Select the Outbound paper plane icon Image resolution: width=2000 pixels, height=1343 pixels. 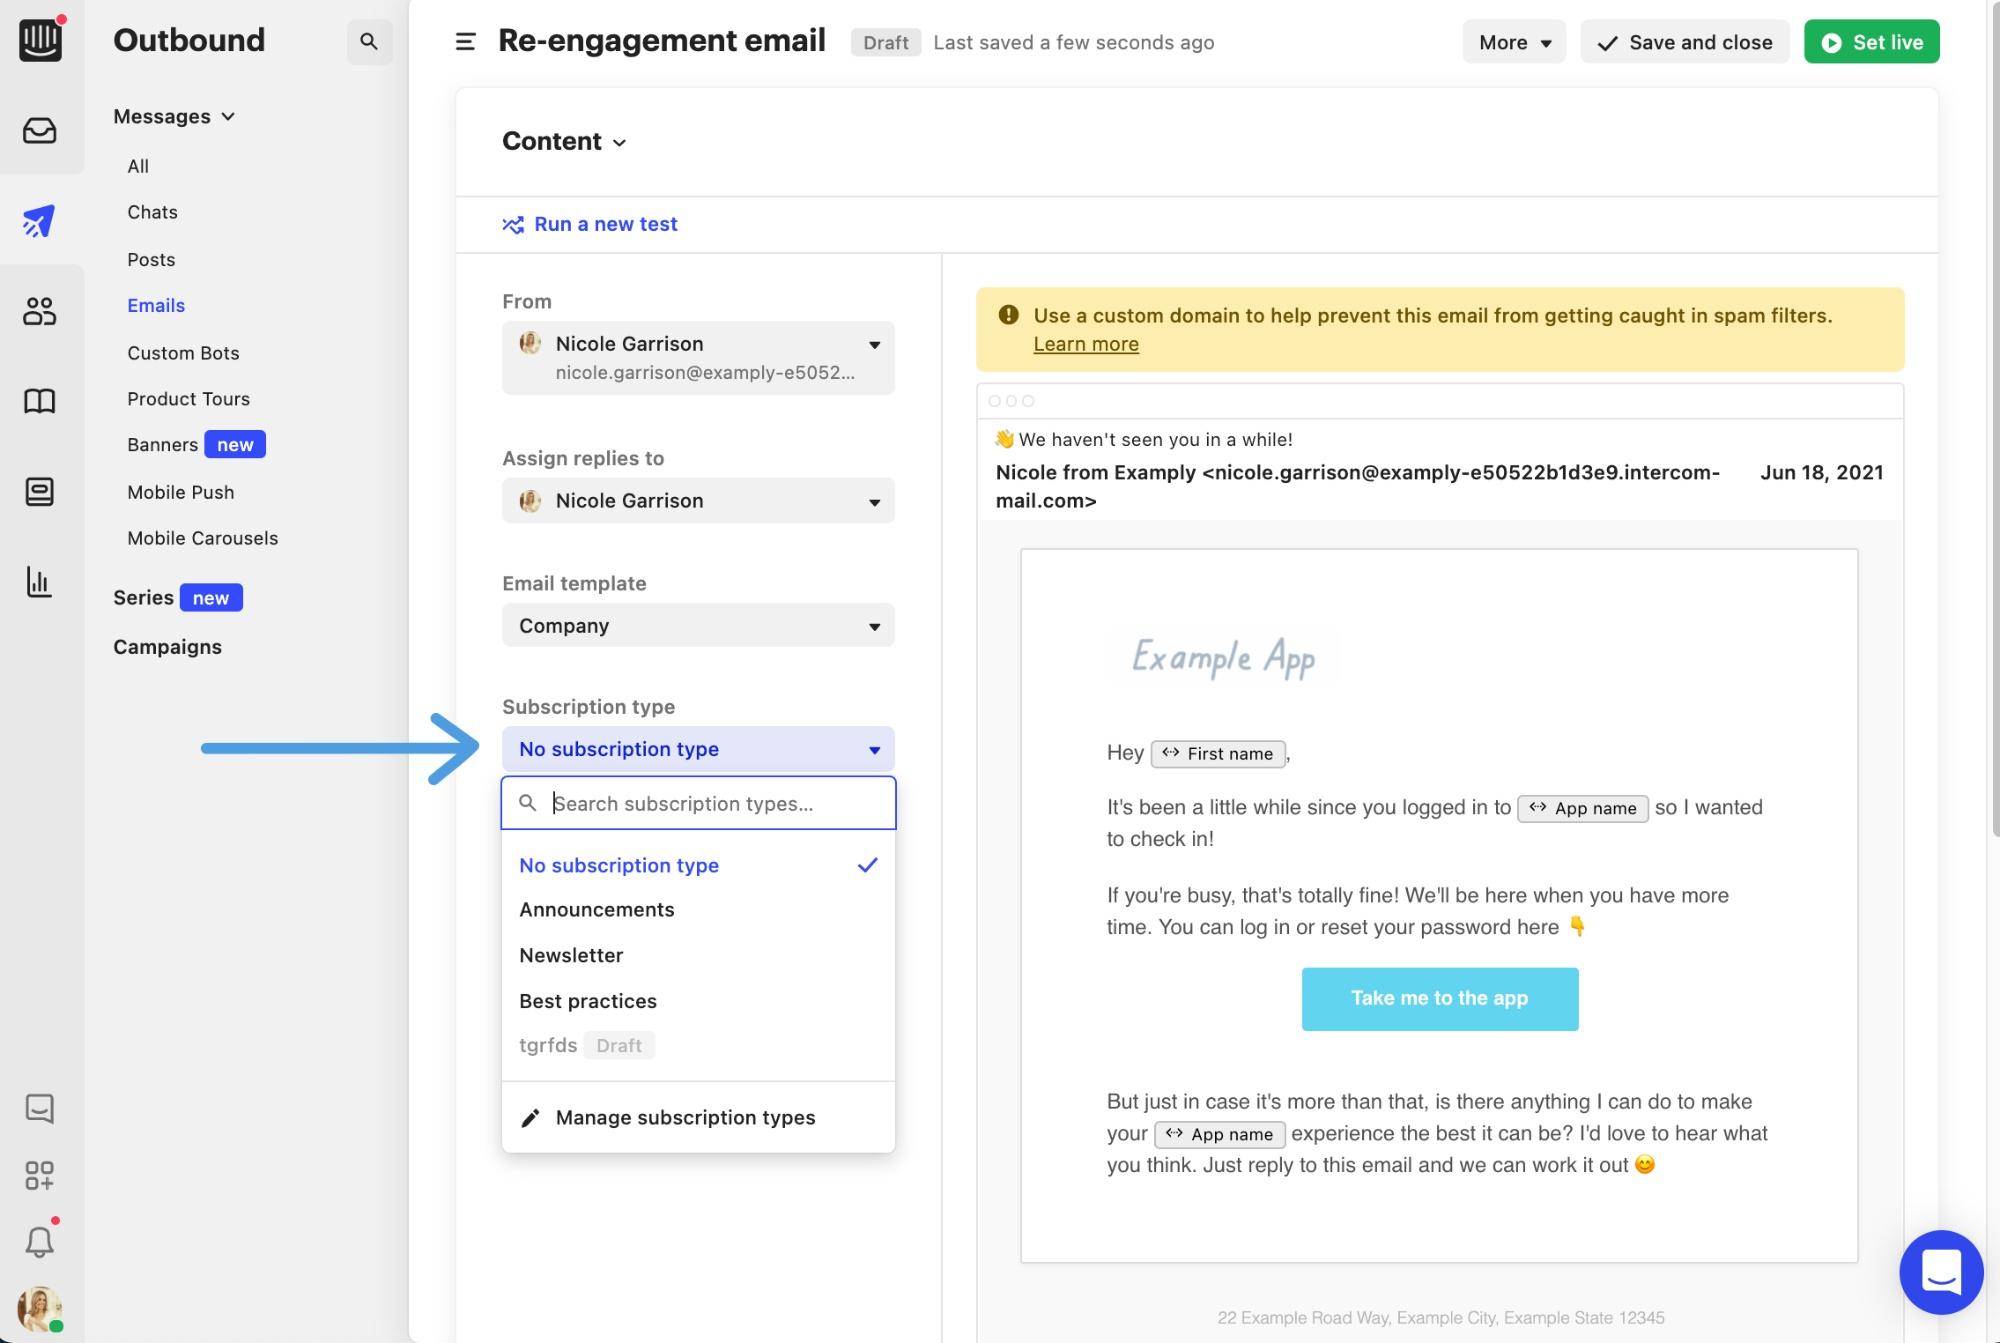(40, 221)
